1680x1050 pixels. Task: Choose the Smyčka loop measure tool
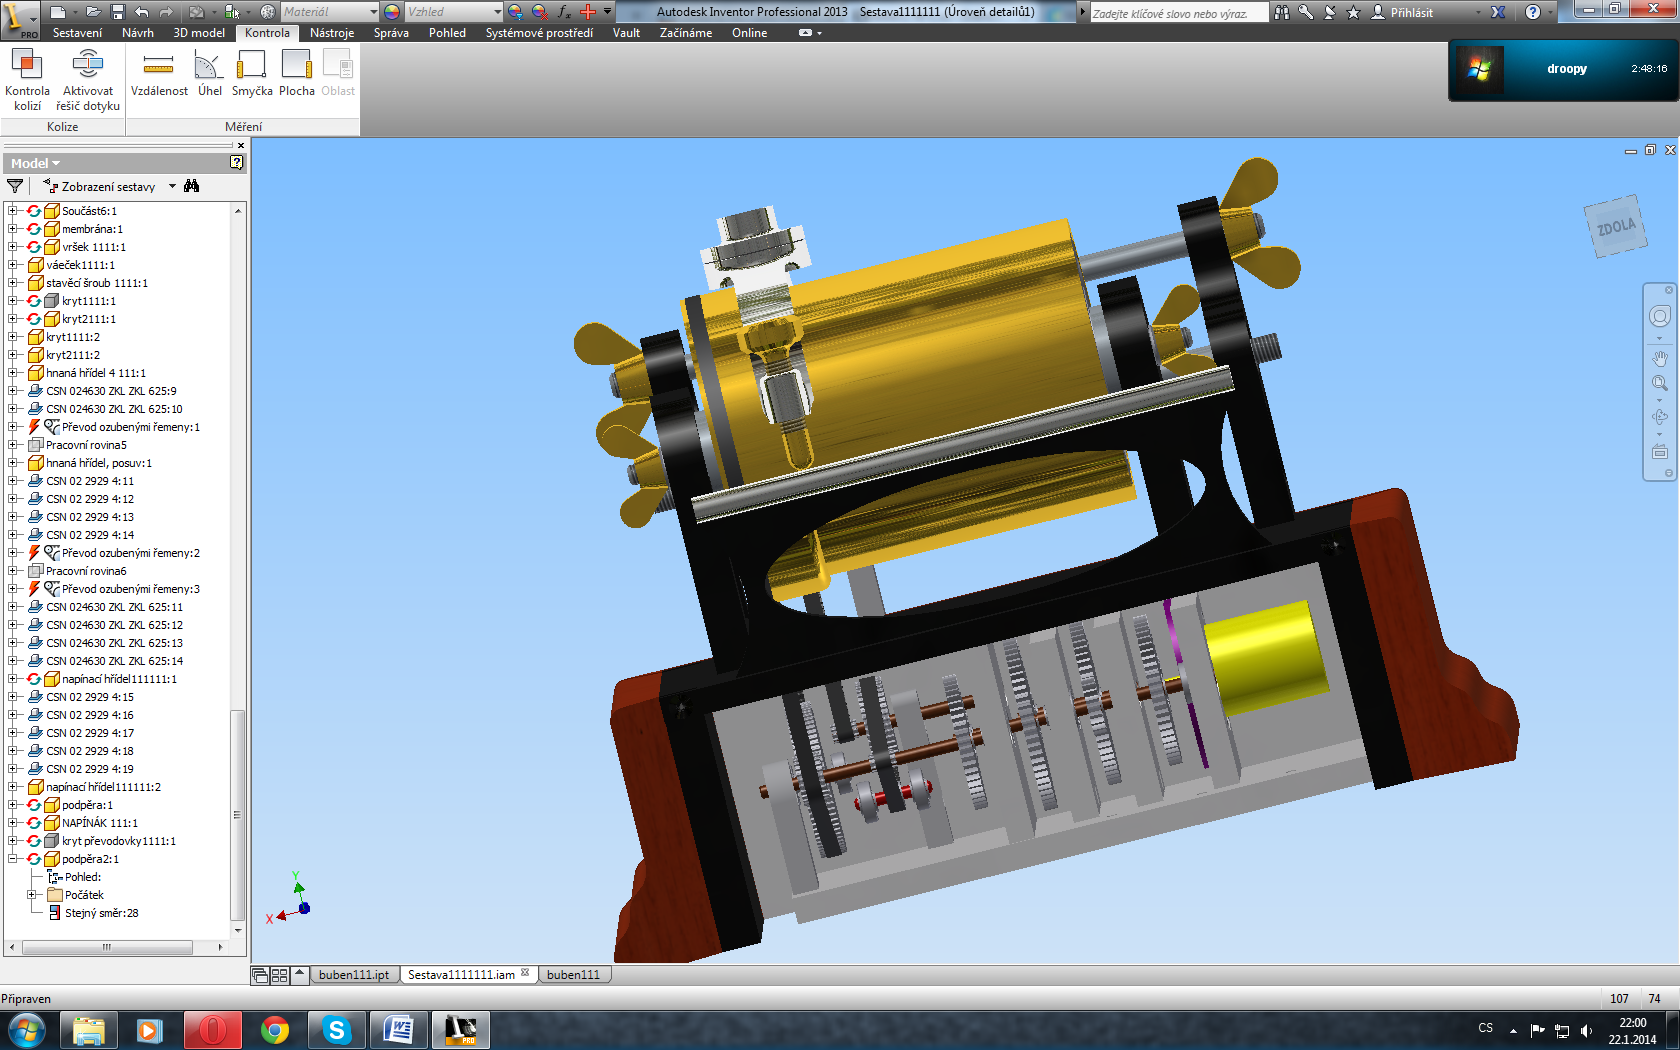point(251,75)
